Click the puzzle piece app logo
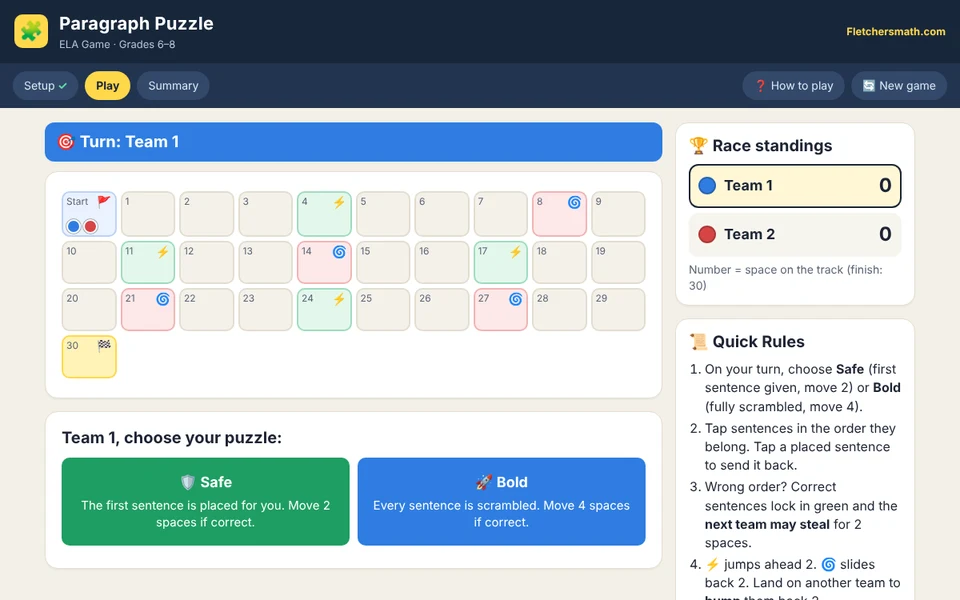This screenshot has width=960, height=600. pyautogui.click(x=31, y=31)
